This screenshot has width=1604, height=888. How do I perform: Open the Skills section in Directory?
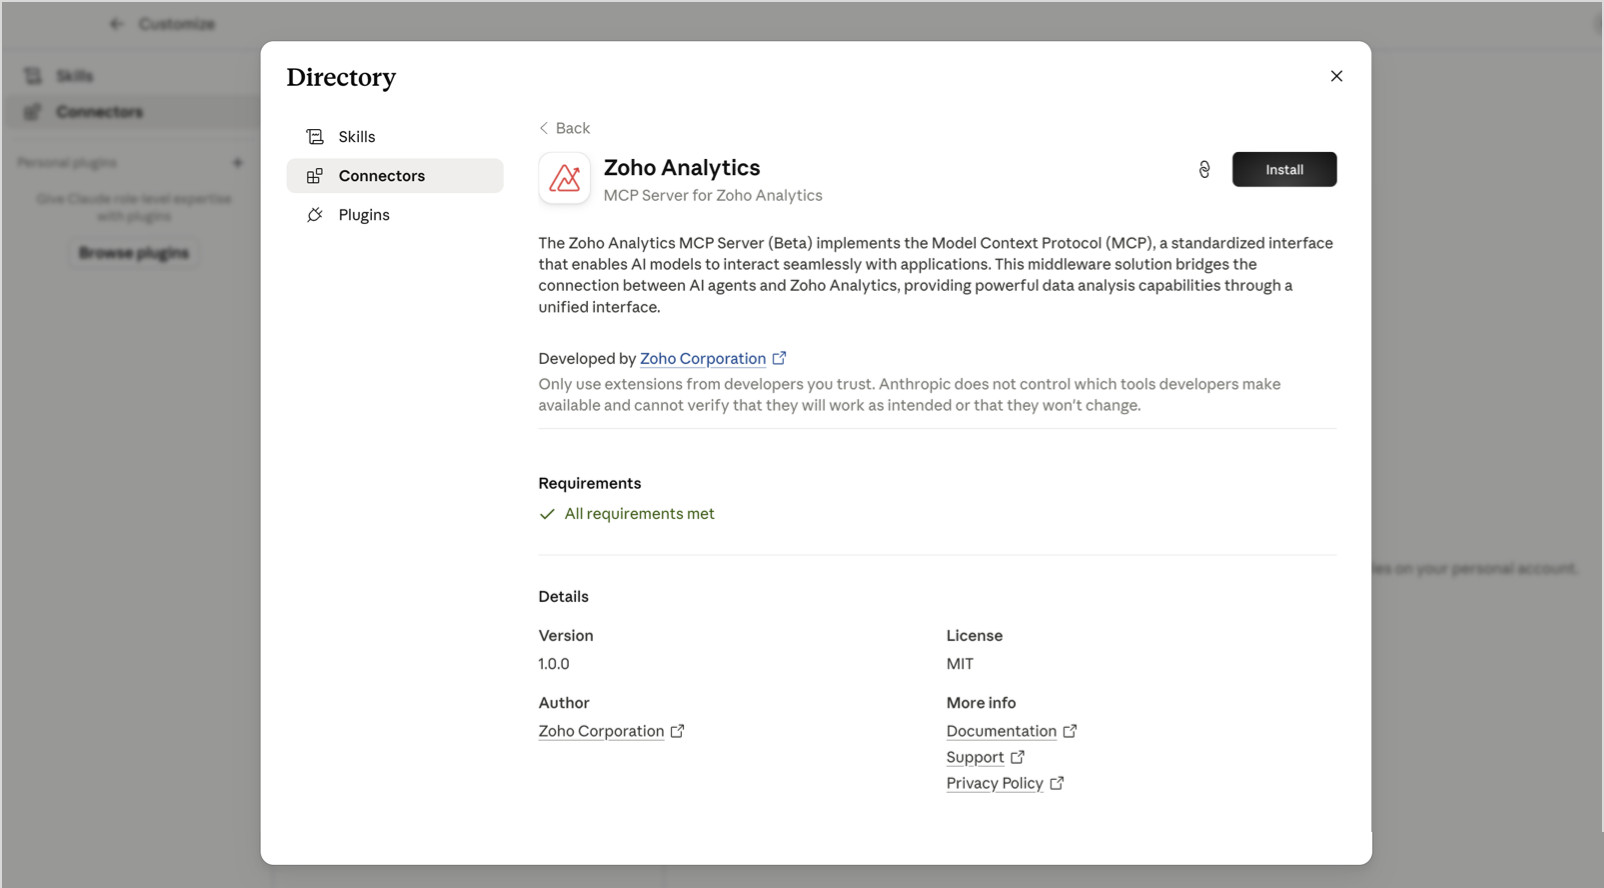(395, 137)
